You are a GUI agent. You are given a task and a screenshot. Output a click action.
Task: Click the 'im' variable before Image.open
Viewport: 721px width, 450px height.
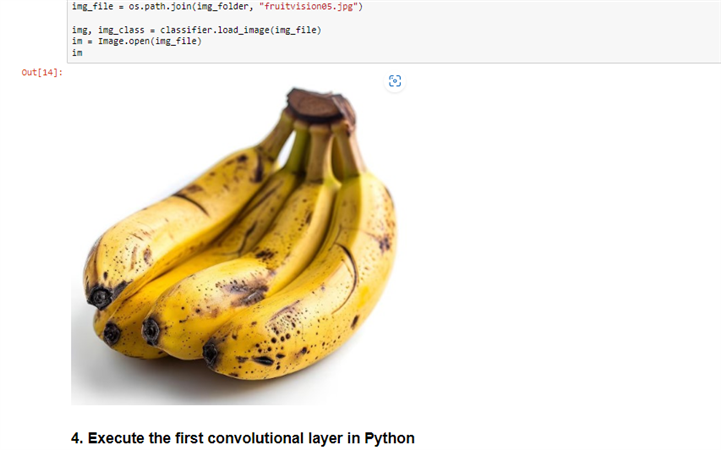[x=77, y=41]
